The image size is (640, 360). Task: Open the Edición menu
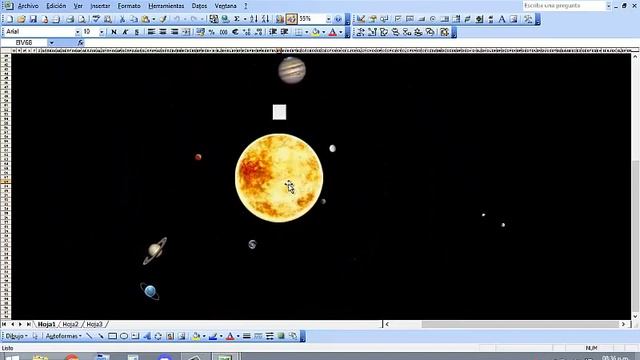click(x=56, y=6)
